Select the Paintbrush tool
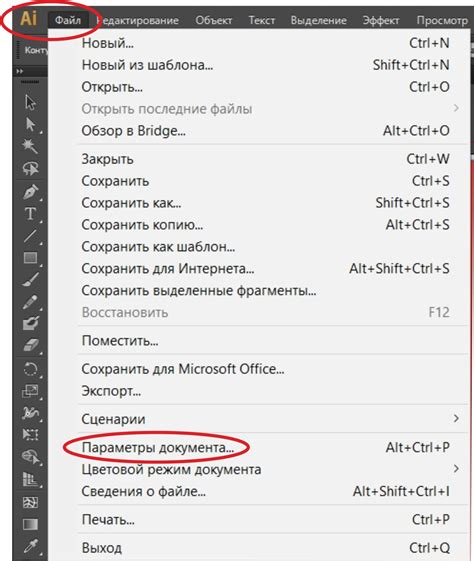 click(31, 280)
